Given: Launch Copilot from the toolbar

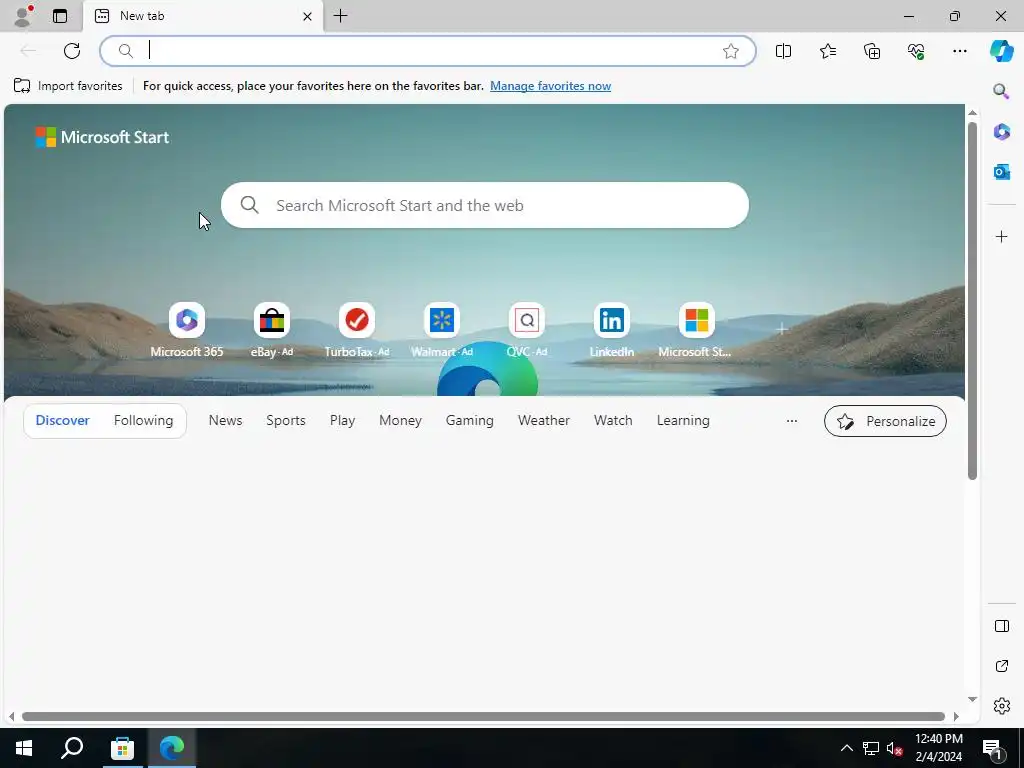Looking at the screenshot, I should [1001, 51].
